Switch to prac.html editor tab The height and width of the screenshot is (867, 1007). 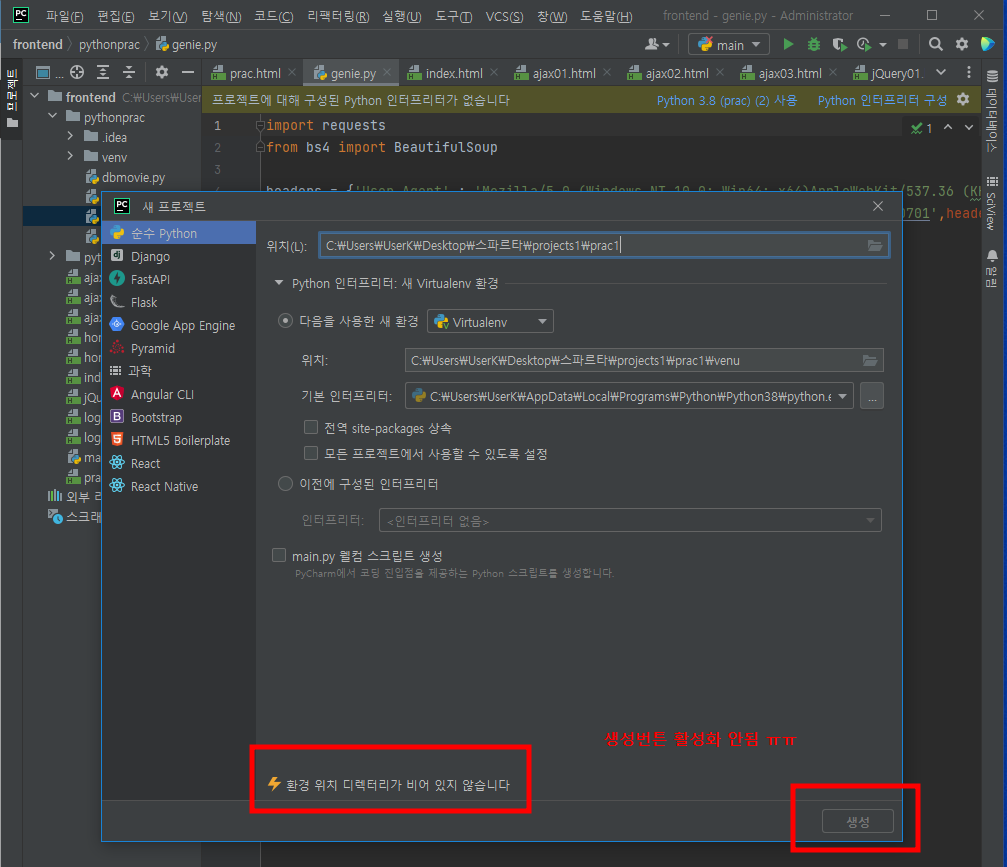[x=255, y=73]
